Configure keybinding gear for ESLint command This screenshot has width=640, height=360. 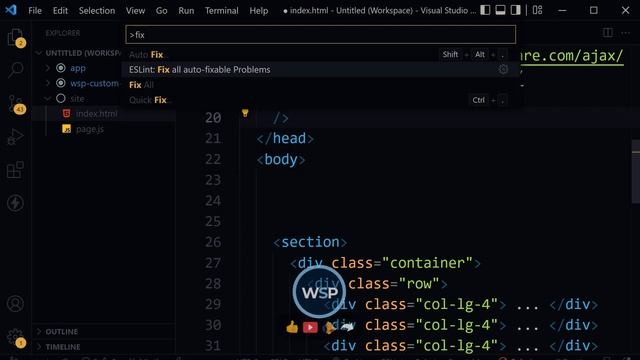pyautogui.click(x=503, y=69)
